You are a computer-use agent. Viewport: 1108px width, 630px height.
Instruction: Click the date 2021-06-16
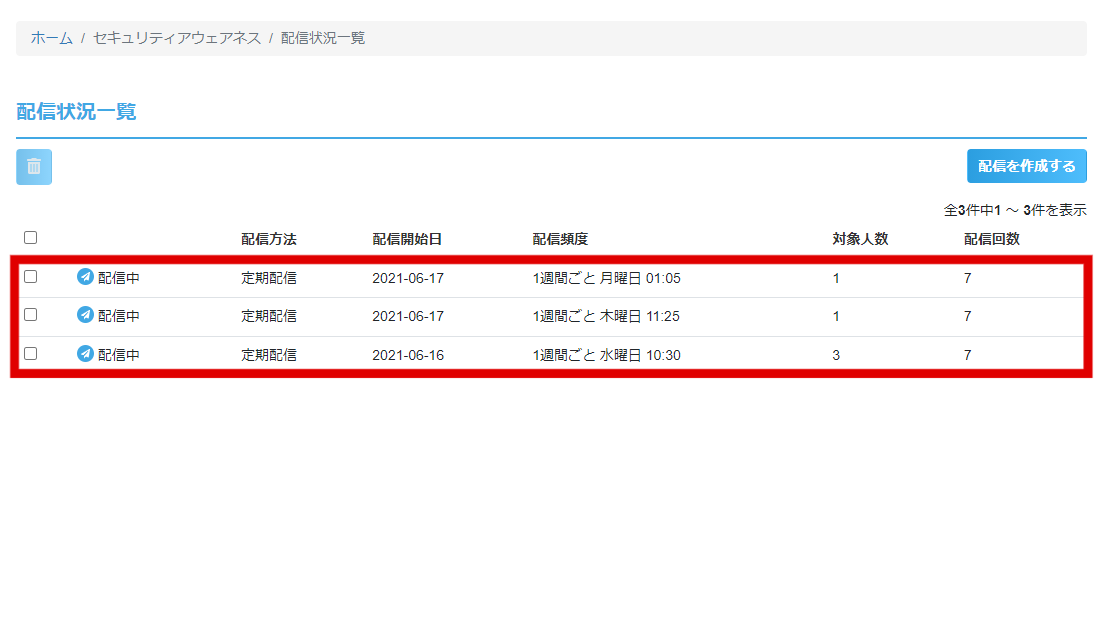(408, 355)
